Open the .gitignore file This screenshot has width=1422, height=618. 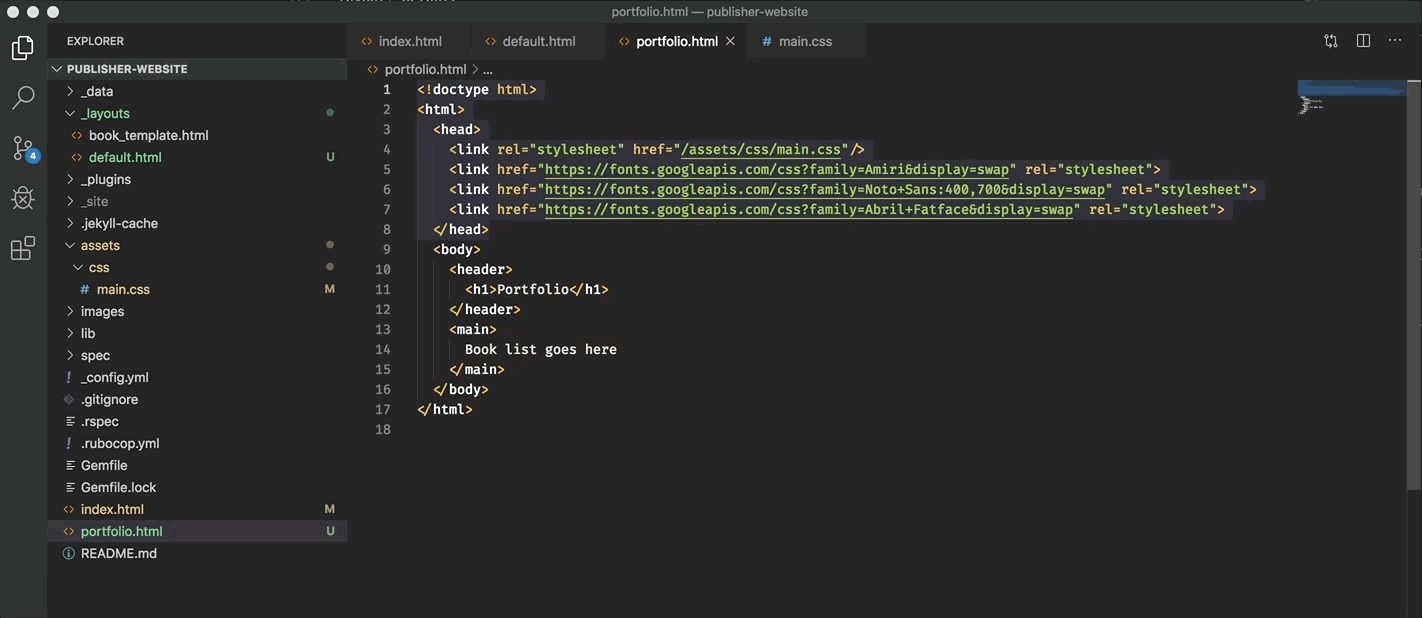click(197, 399)
